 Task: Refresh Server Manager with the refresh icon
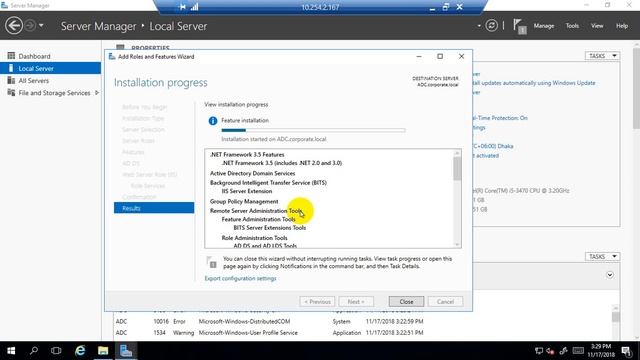point(491,26)
